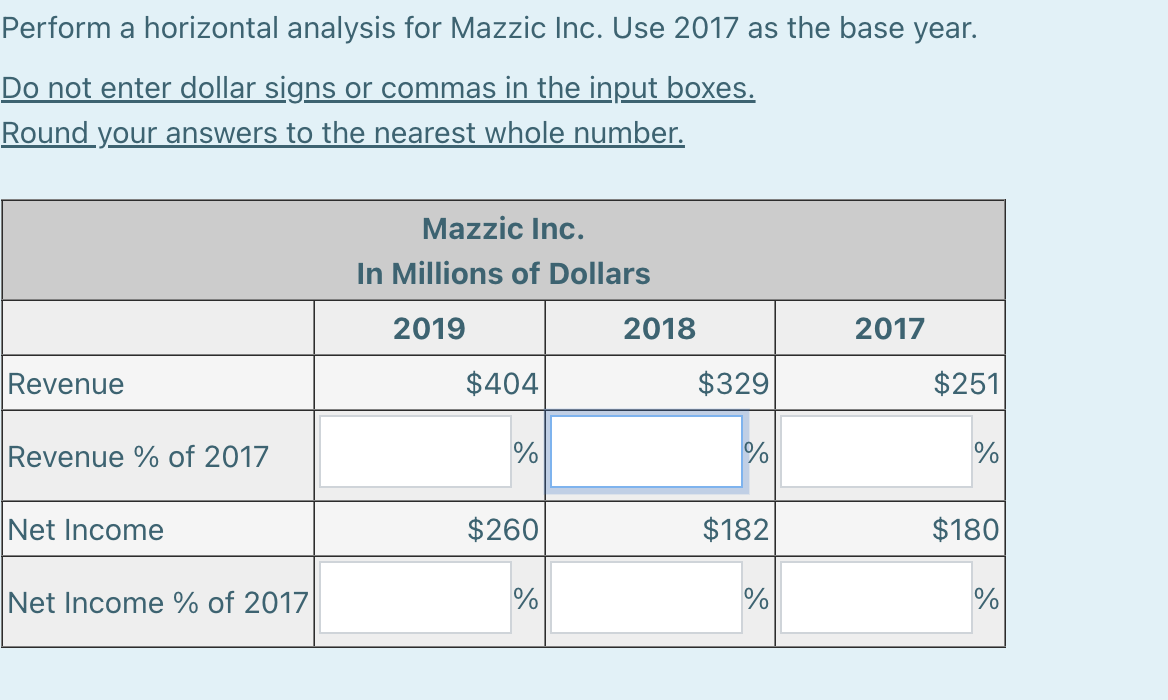Click the $180 Net Income base value
The image size is (1168, 700).
[x=965, y=530]
